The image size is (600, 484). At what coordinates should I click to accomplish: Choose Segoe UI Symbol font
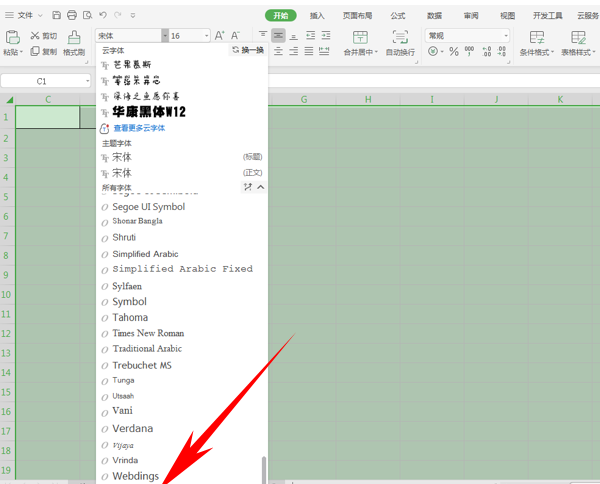pos(148,207)
